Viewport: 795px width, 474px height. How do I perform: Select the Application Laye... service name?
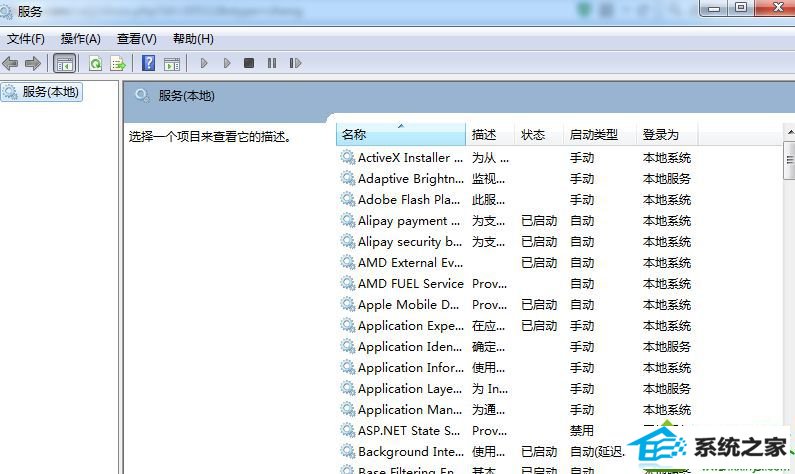(410, 389)
